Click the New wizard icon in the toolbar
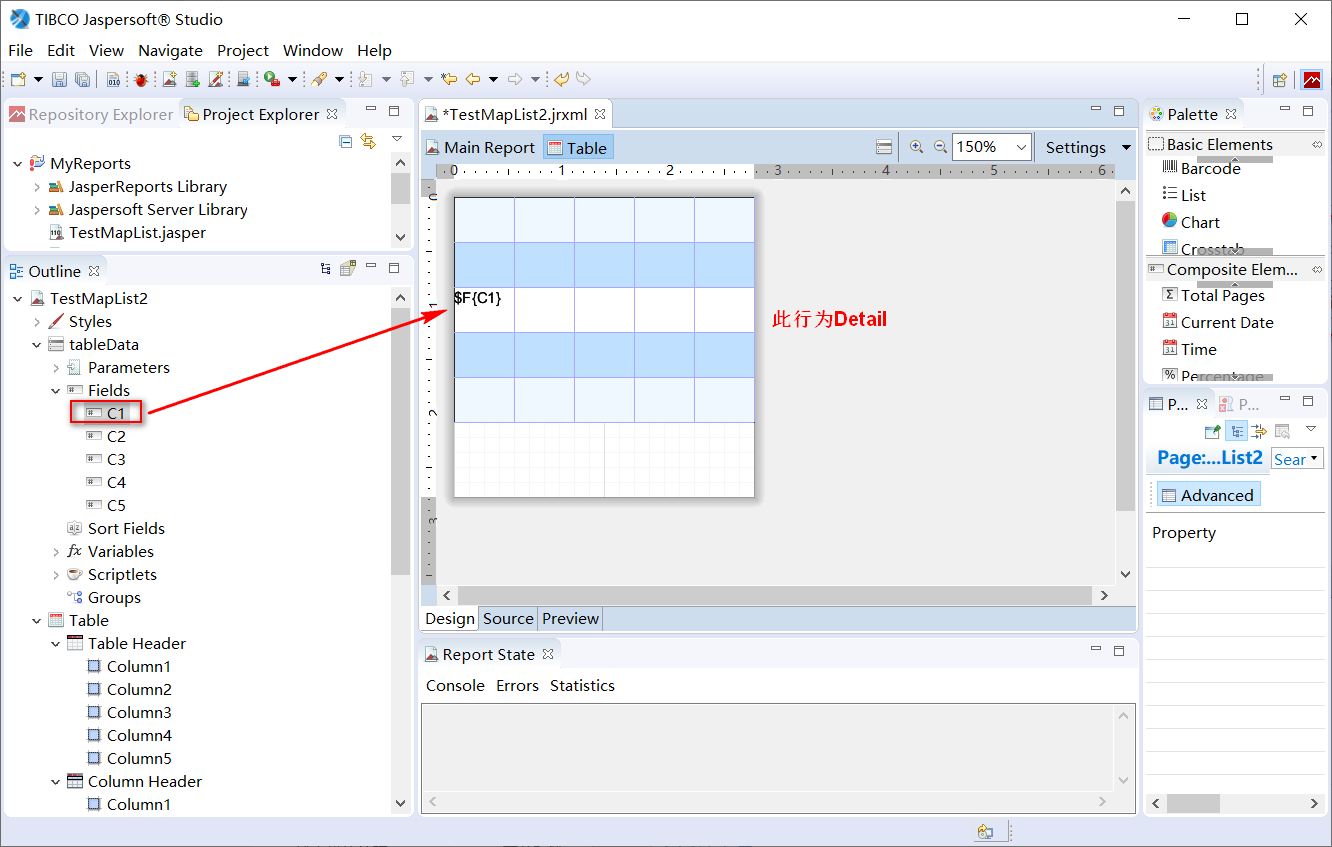Screen dimensions: 1332x847 click(18, 79)
